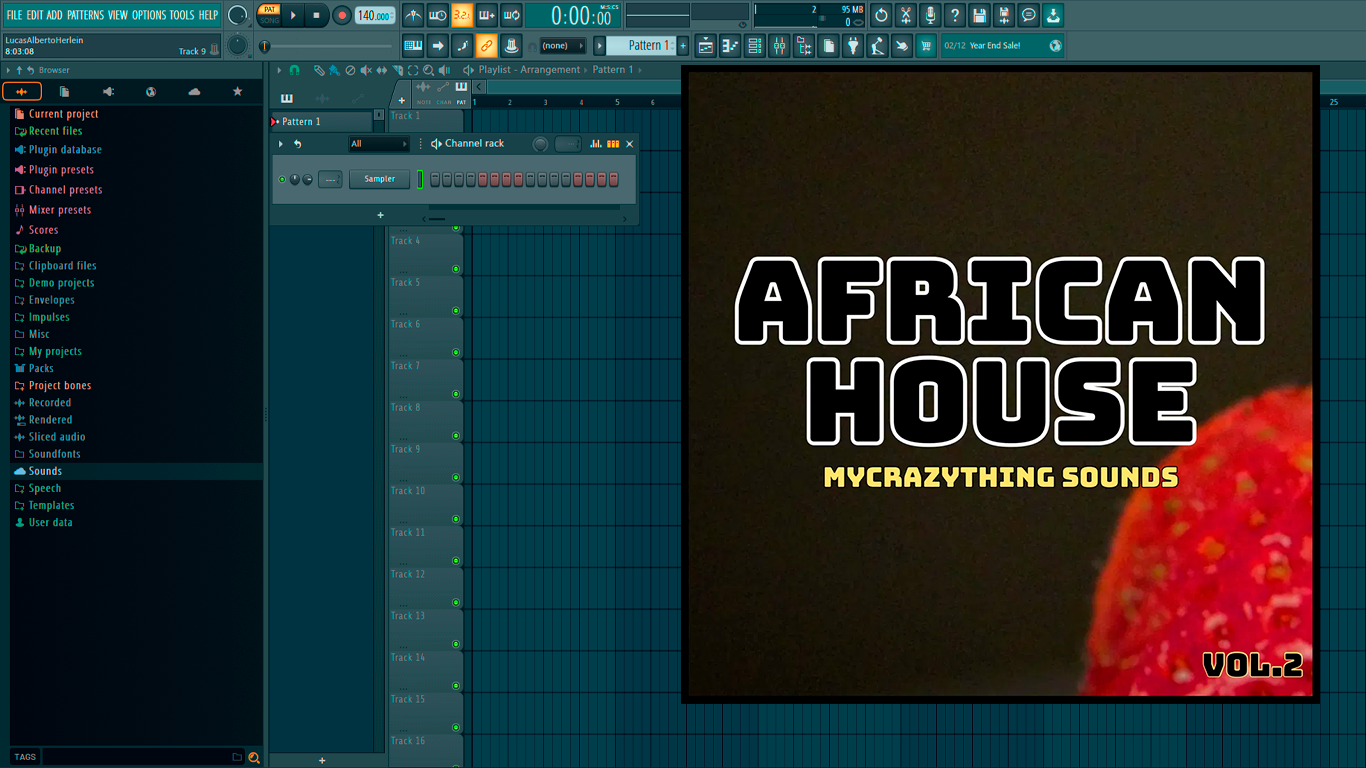
Task: Open the PATTERNS menu
Action: point(85,15)
